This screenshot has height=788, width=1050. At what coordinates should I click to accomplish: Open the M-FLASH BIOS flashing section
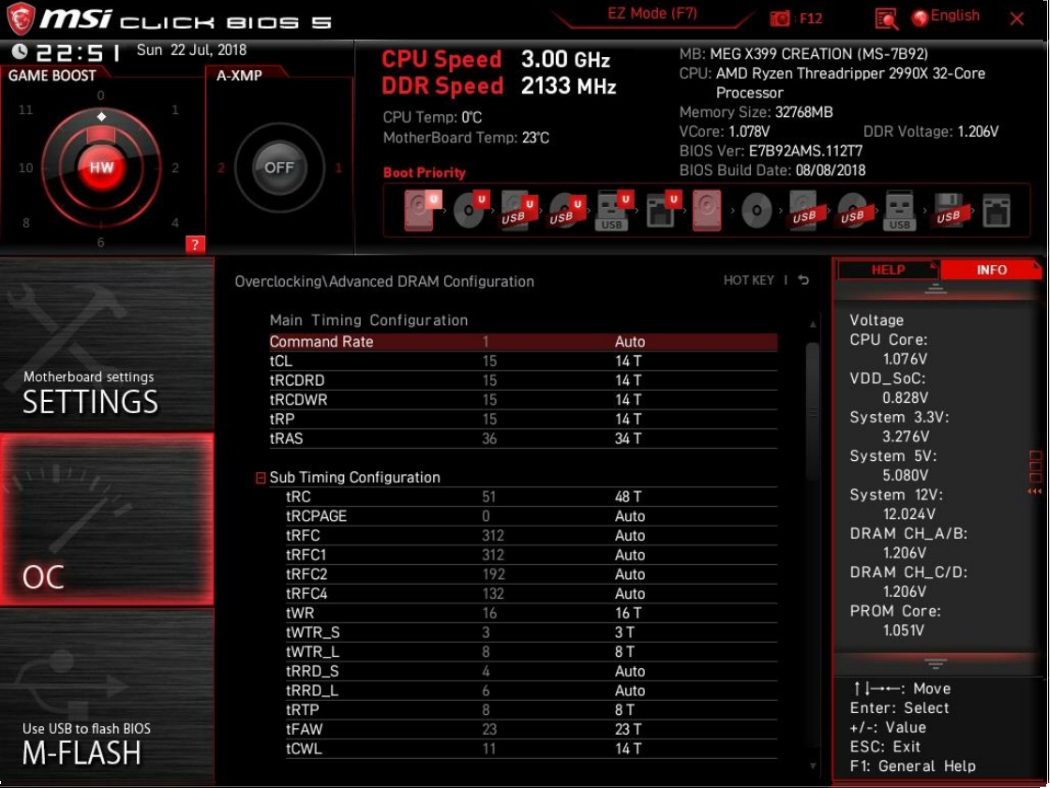coord(107,695)
